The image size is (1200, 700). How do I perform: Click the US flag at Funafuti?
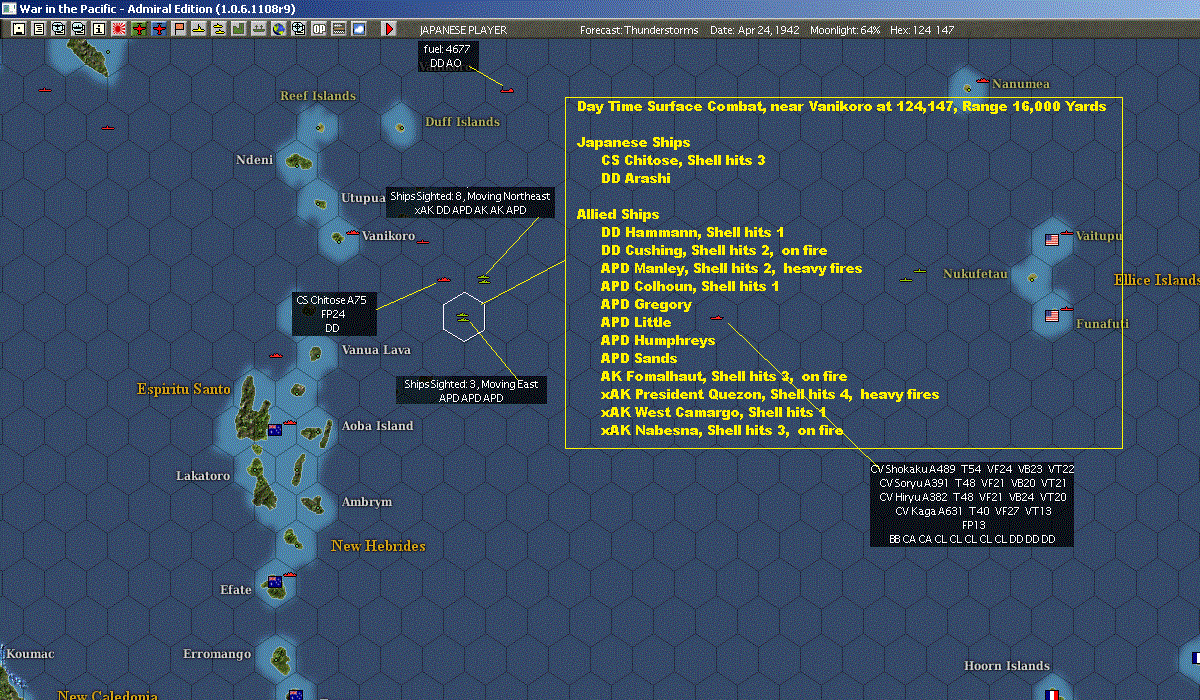(x=1052, y=316)
